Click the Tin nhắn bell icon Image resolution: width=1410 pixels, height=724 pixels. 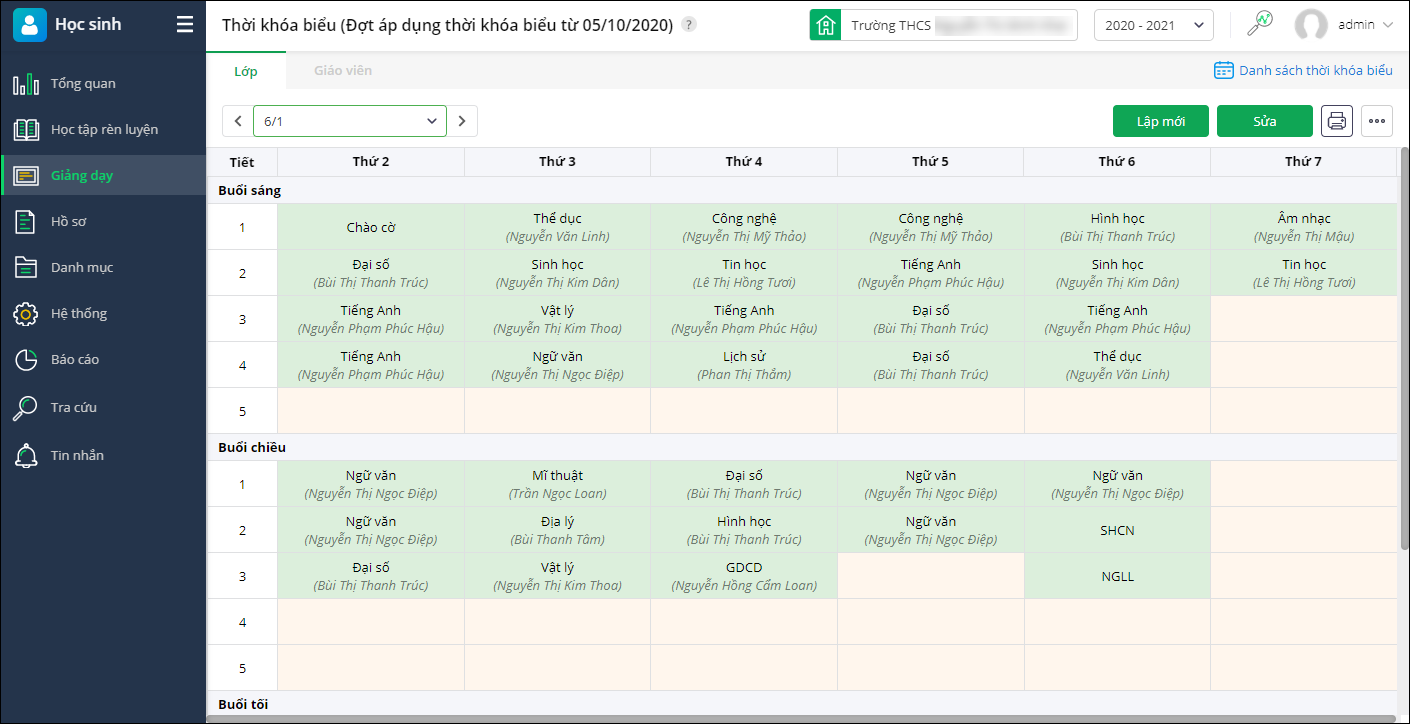(x=26, y=456)
